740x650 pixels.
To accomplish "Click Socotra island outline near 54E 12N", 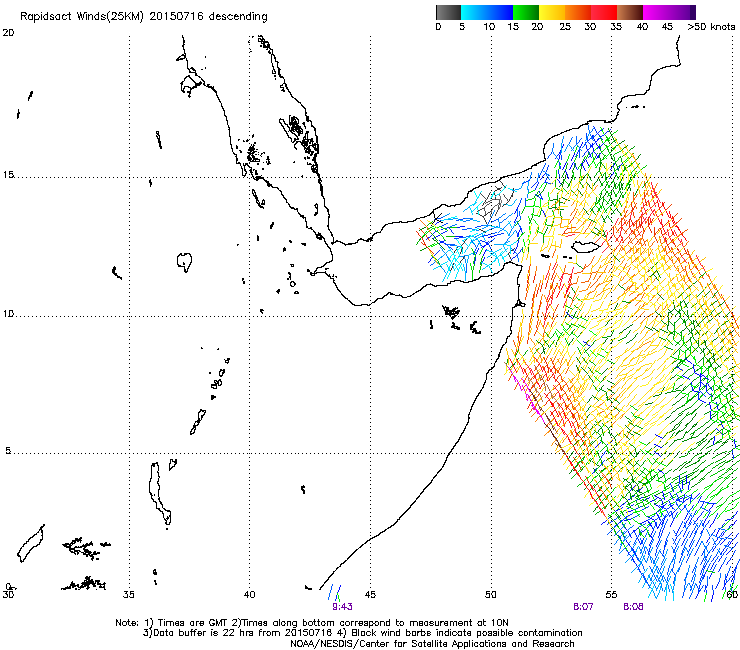I will (x=586, y=246).
